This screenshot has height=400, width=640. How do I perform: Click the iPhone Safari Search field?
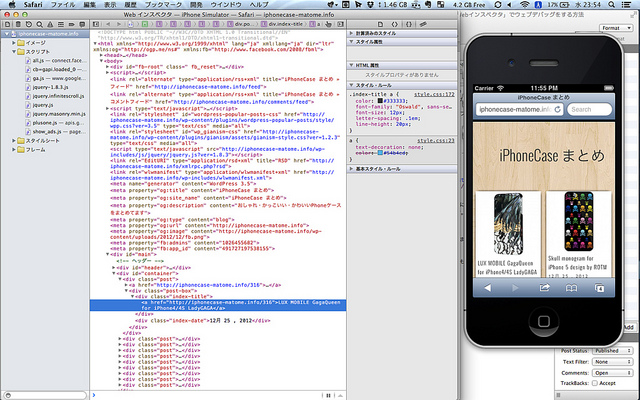589,109
